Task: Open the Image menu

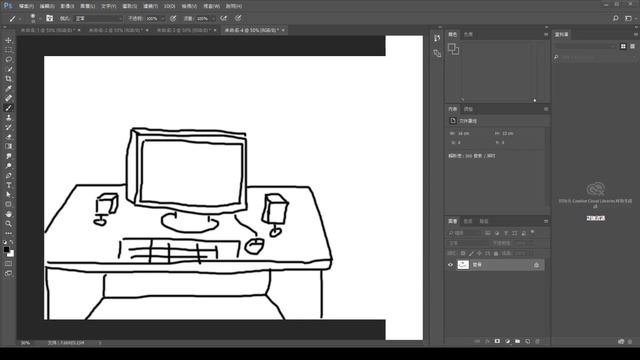Action: click(x=67, y=6)
